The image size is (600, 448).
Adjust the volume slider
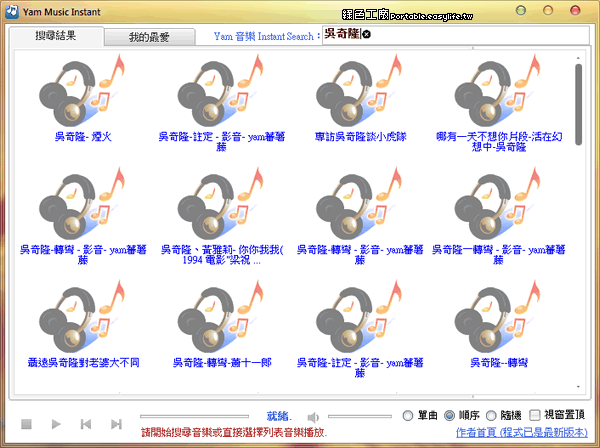click(360, 416)
